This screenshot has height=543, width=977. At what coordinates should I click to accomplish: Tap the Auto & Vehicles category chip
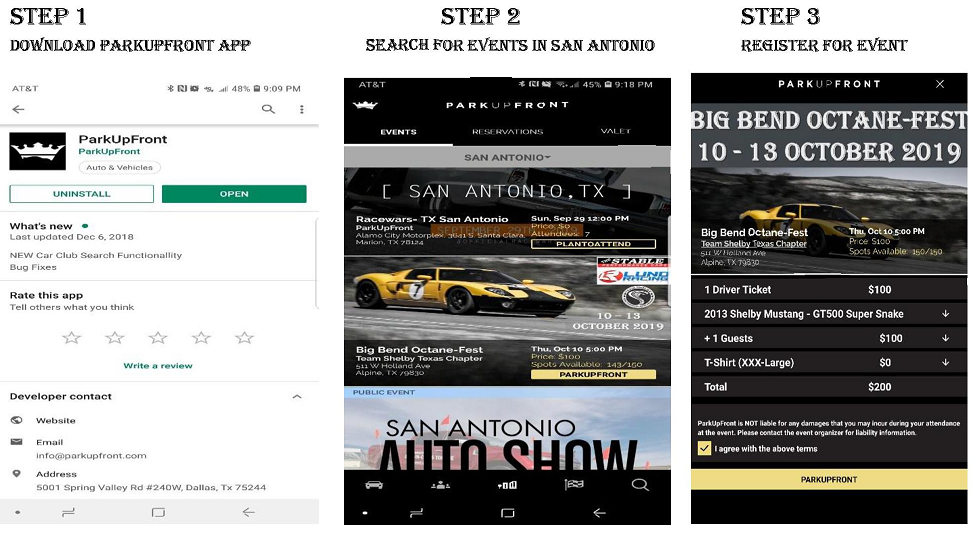[x=120, y=167]
